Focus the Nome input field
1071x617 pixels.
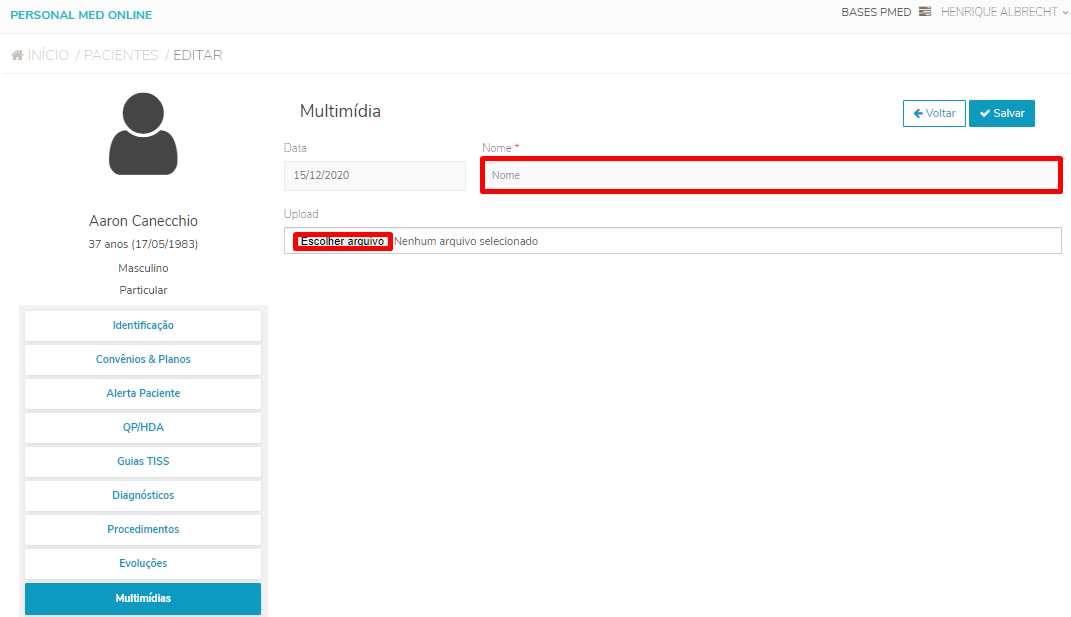tap(771, 176)
